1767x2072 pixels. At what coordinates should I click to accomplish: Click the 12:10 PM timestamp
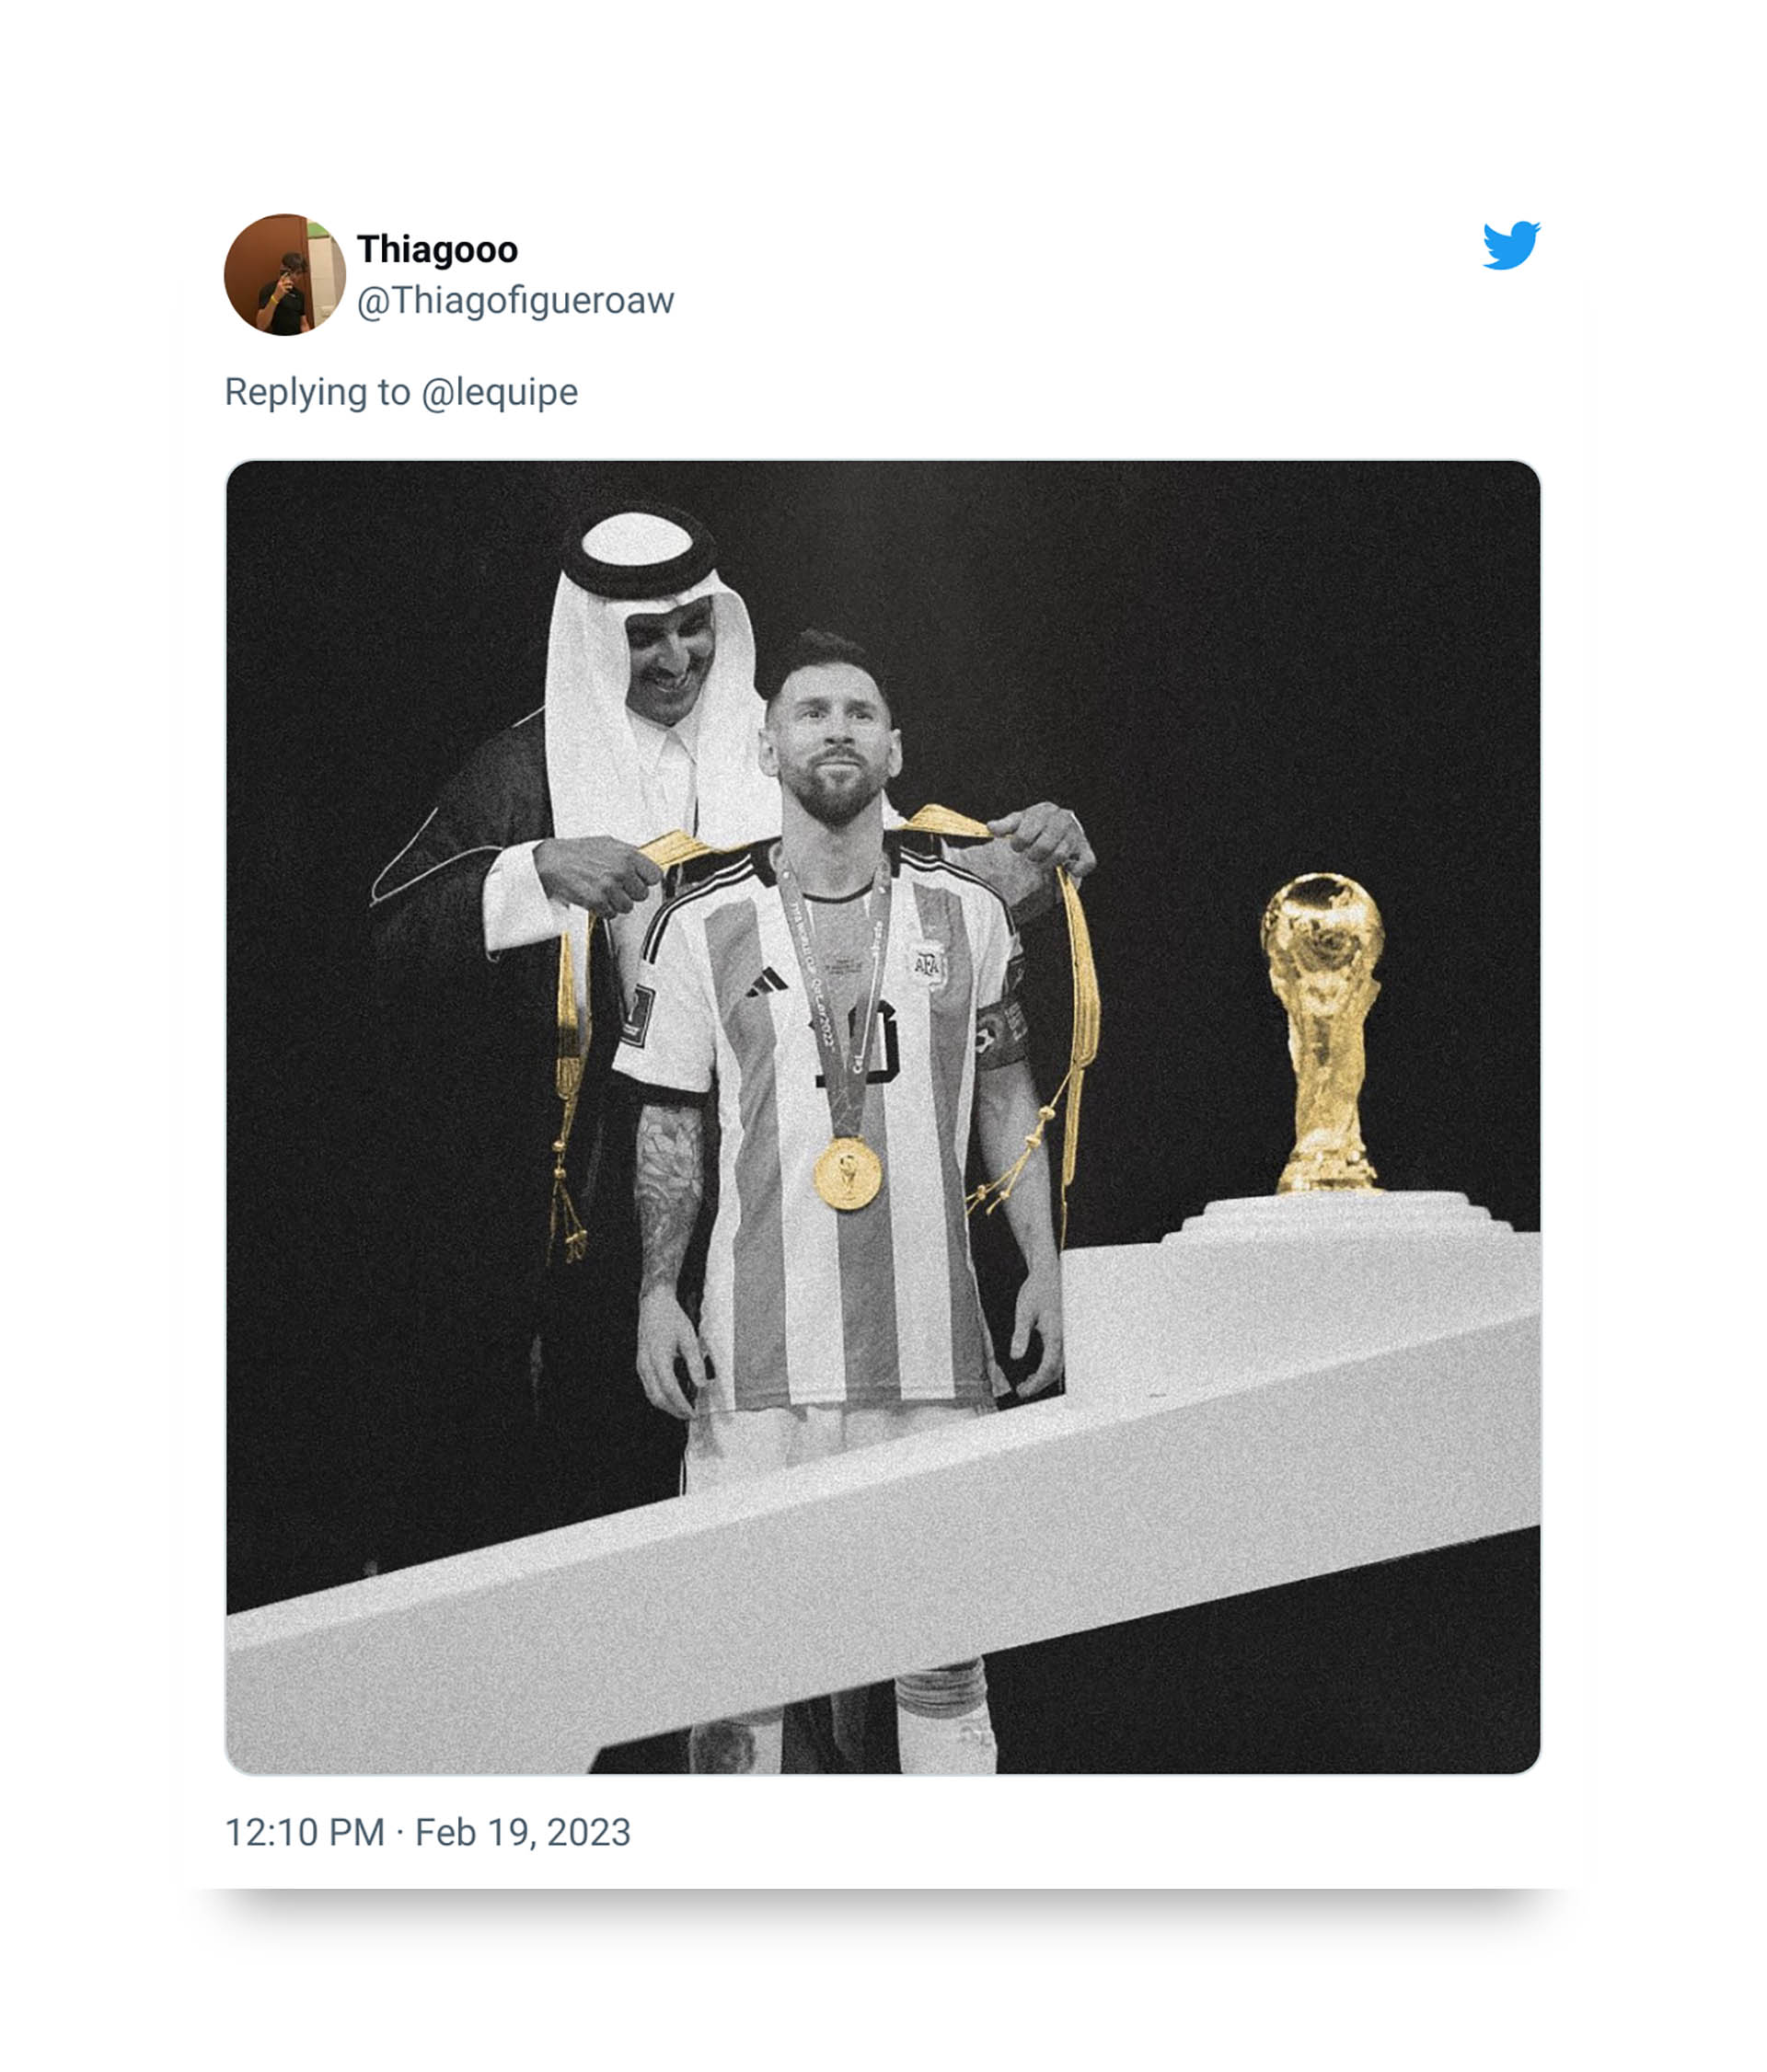[304, 1832]
